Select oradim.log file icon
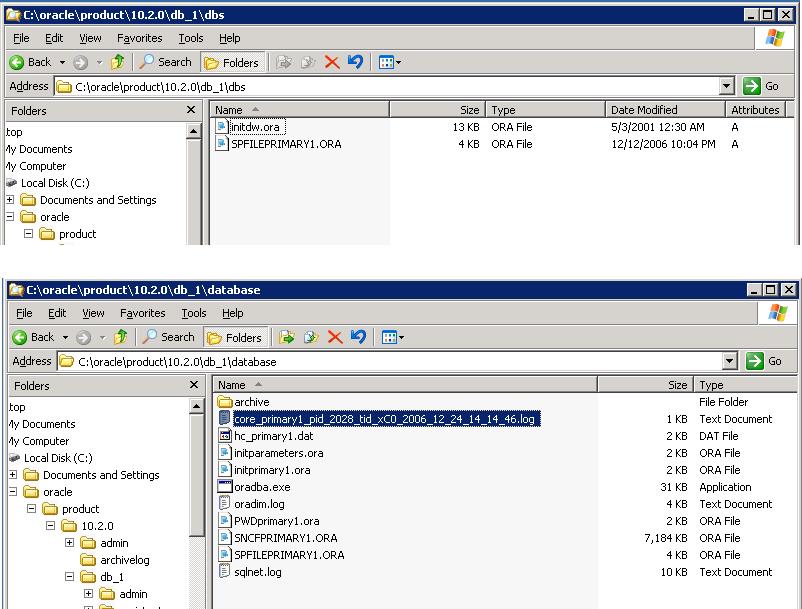Screen dimensions: 802x609 tap(225, 504)
